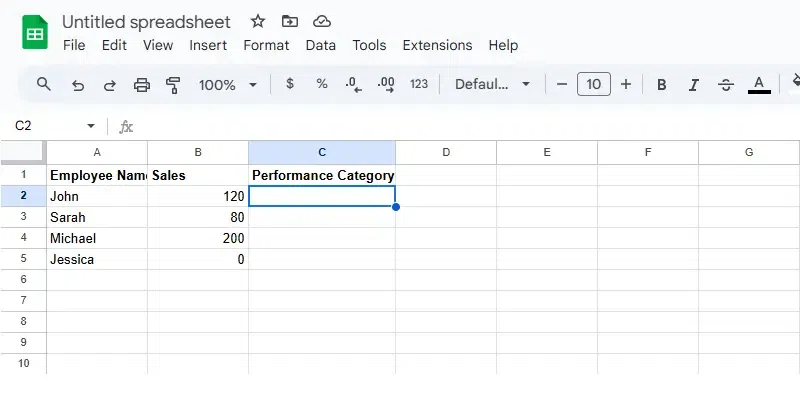800x400 pixels.
Task: Star the Untitled spreadsheet
Action: pos(258,21)
